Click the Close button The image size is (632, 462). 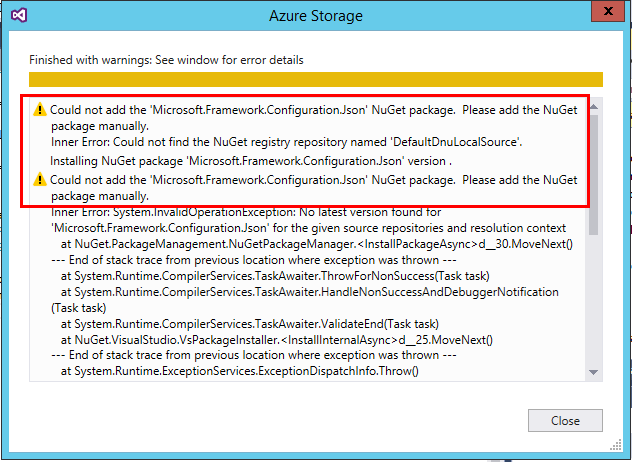tap(565, 420)
